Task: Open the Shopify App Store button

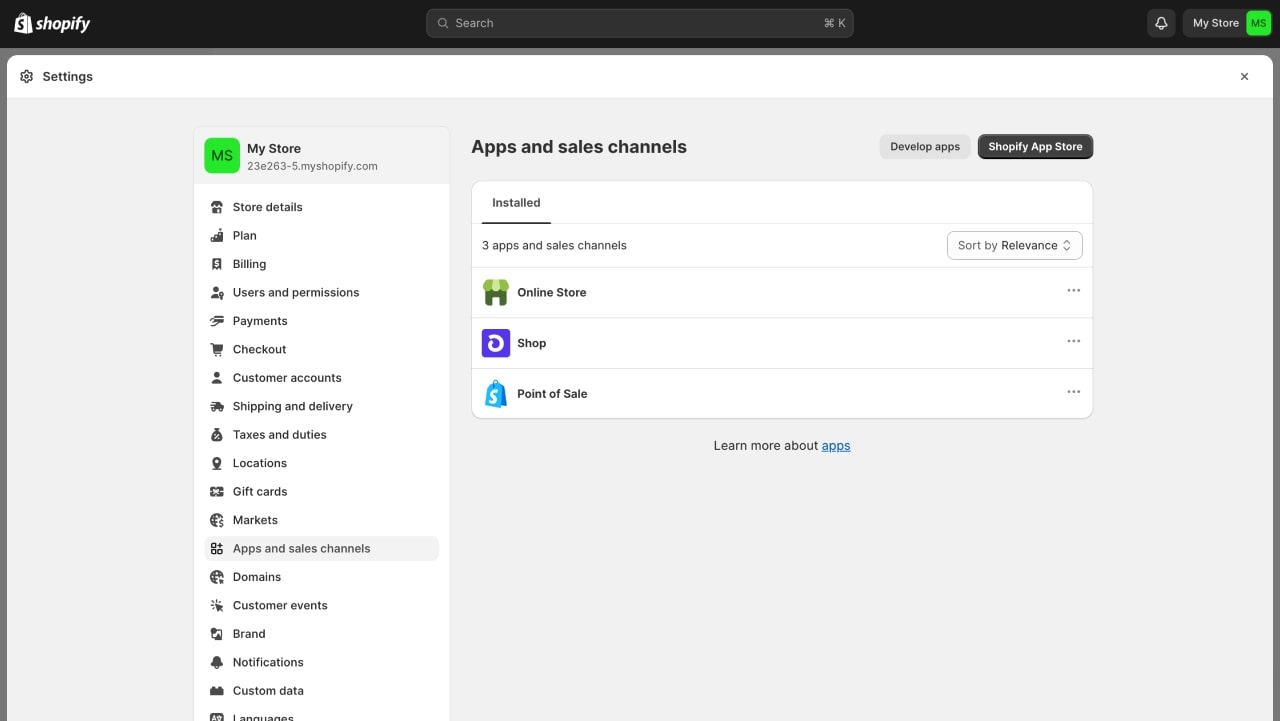Action: coord(1035,147)
